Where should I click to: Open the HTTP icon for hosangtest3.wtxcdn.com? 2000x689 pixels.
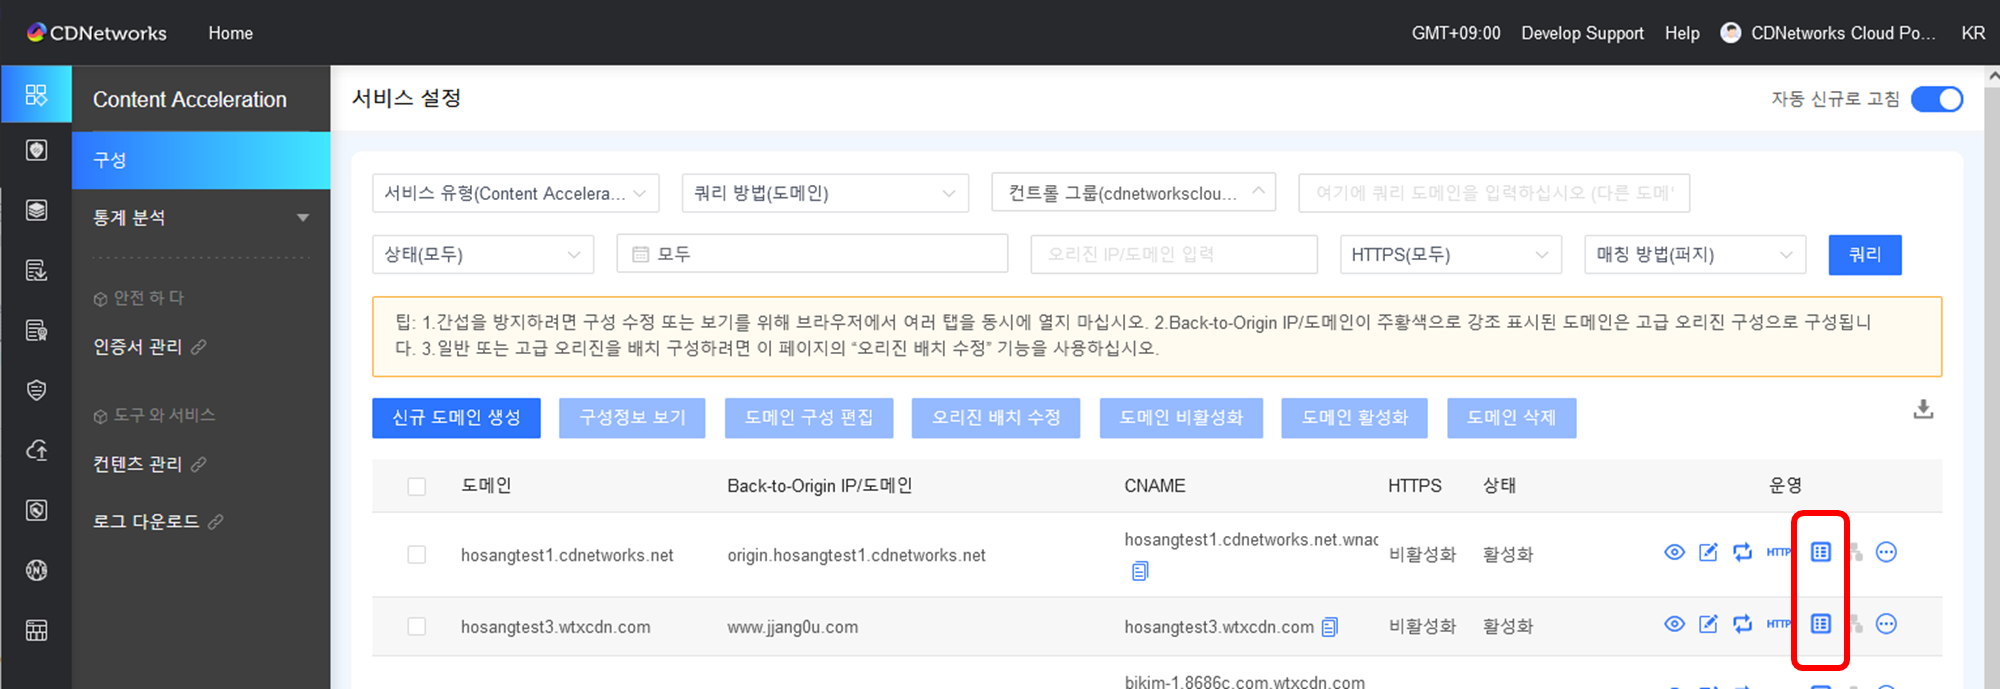click(1778, 624)
